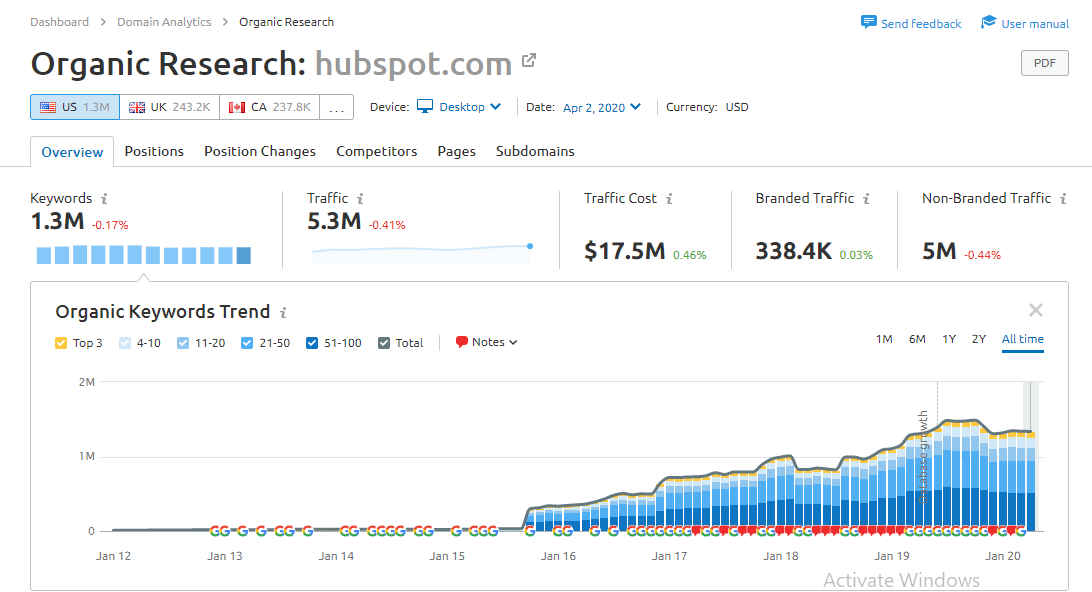Click the Keywords value 1.3M

tap(57, 221)
